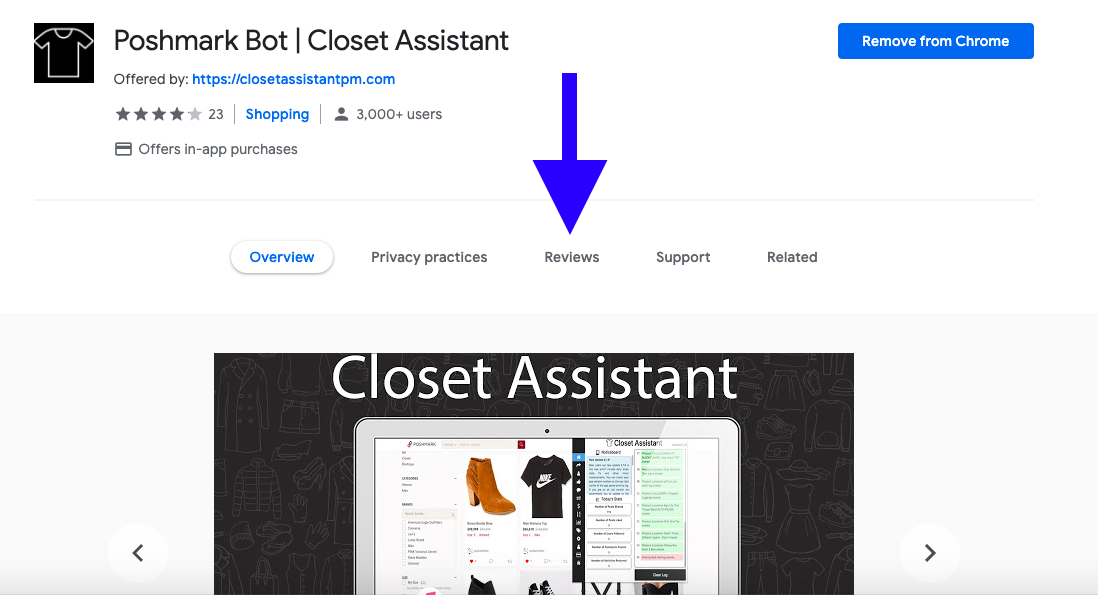Open the closetassistantpm.com link
This screenshot has height=595, width=1098.
click(293, 79)
